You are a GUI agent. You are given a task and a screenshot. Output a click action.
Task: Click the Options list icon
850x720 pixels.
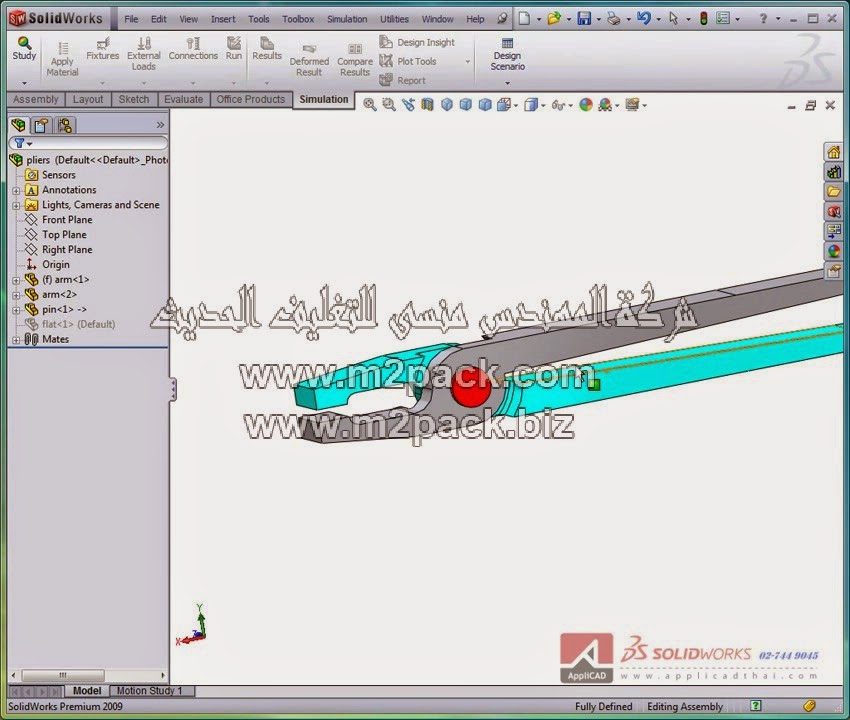pyautogui.click(x=723, y=19)
